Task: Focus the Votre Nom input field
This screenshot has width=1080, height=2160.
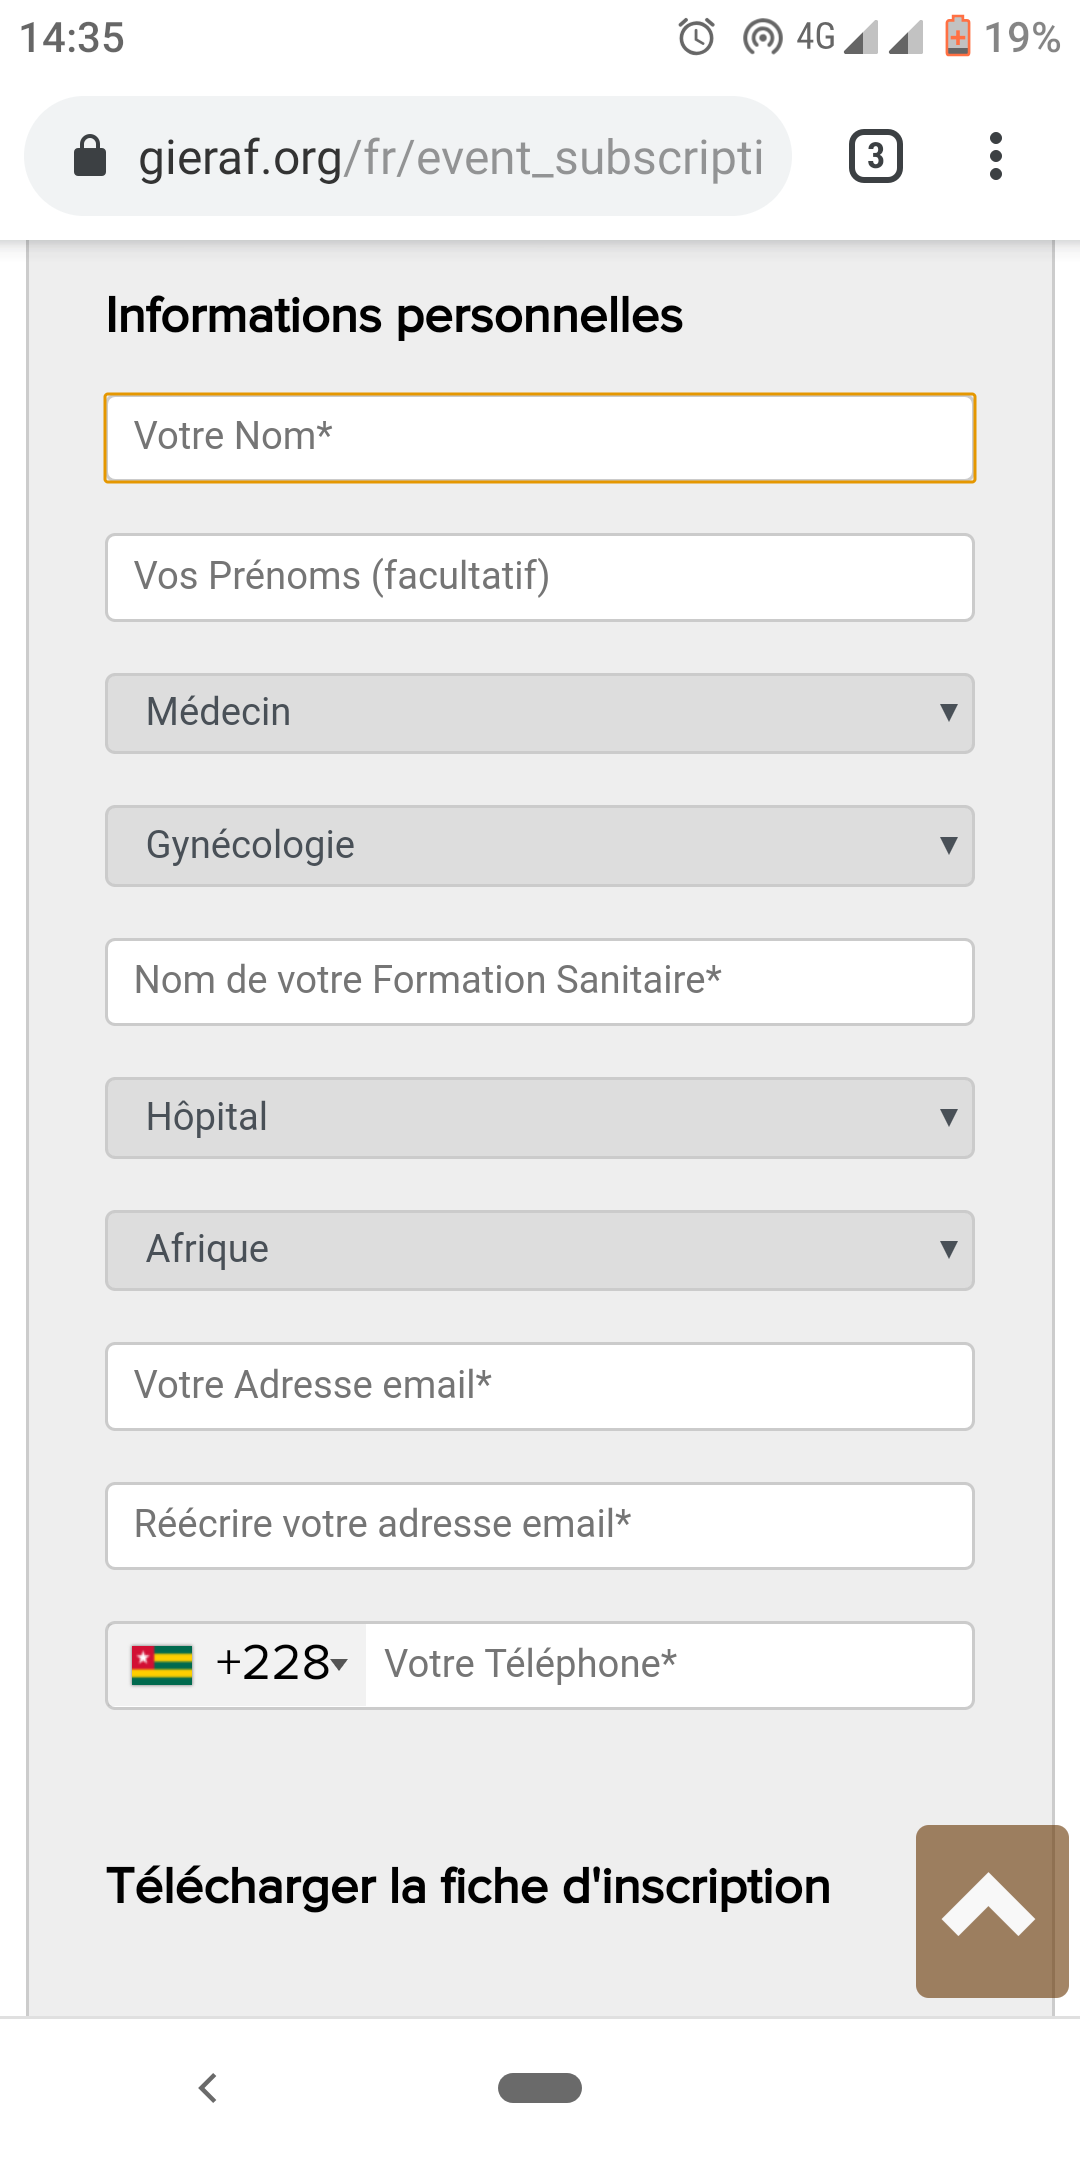Action: (540, 438)
